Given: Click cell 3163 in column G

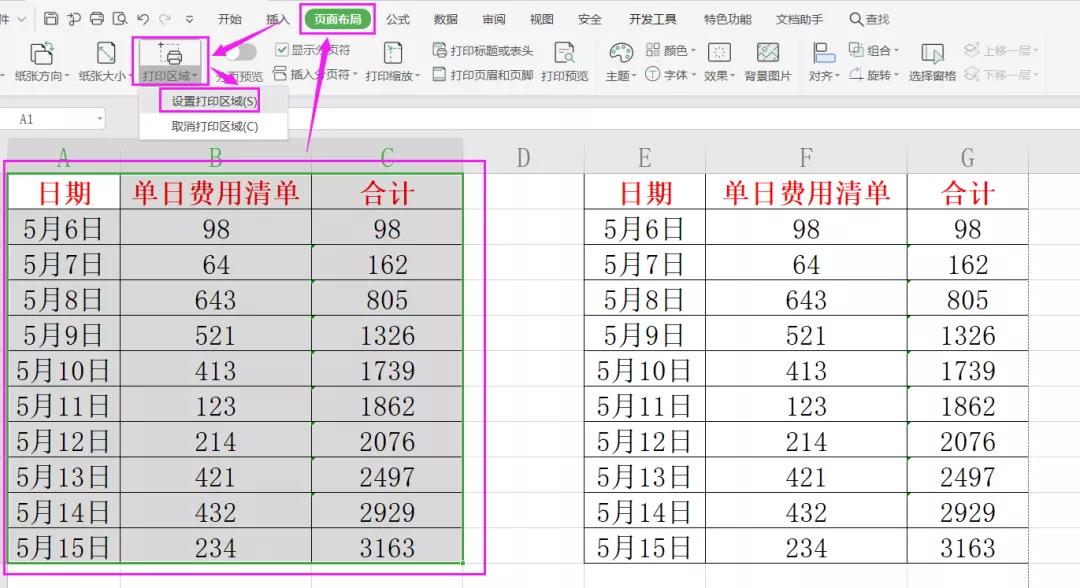Looking at the screenshot, I should coord(968,547).
